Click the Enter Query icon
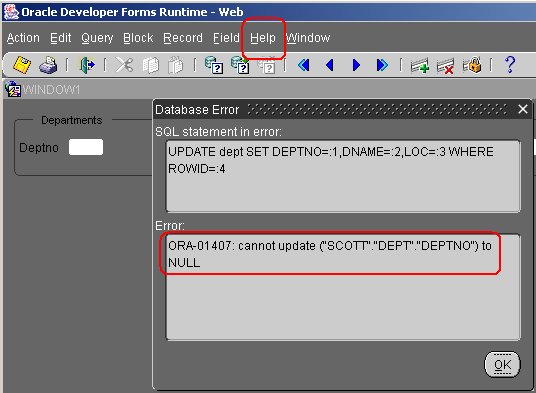 214,65
